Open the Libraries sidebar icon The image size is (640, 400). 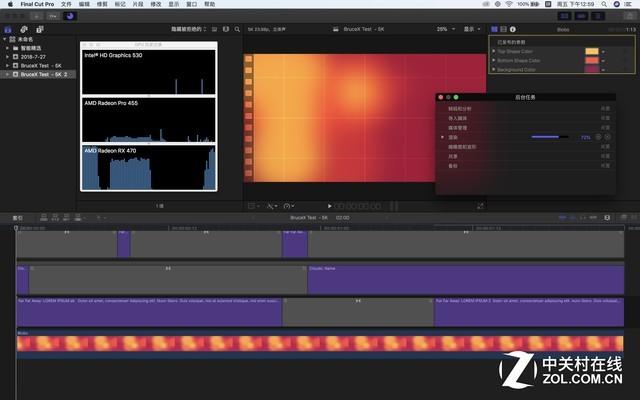click(8, 29)
